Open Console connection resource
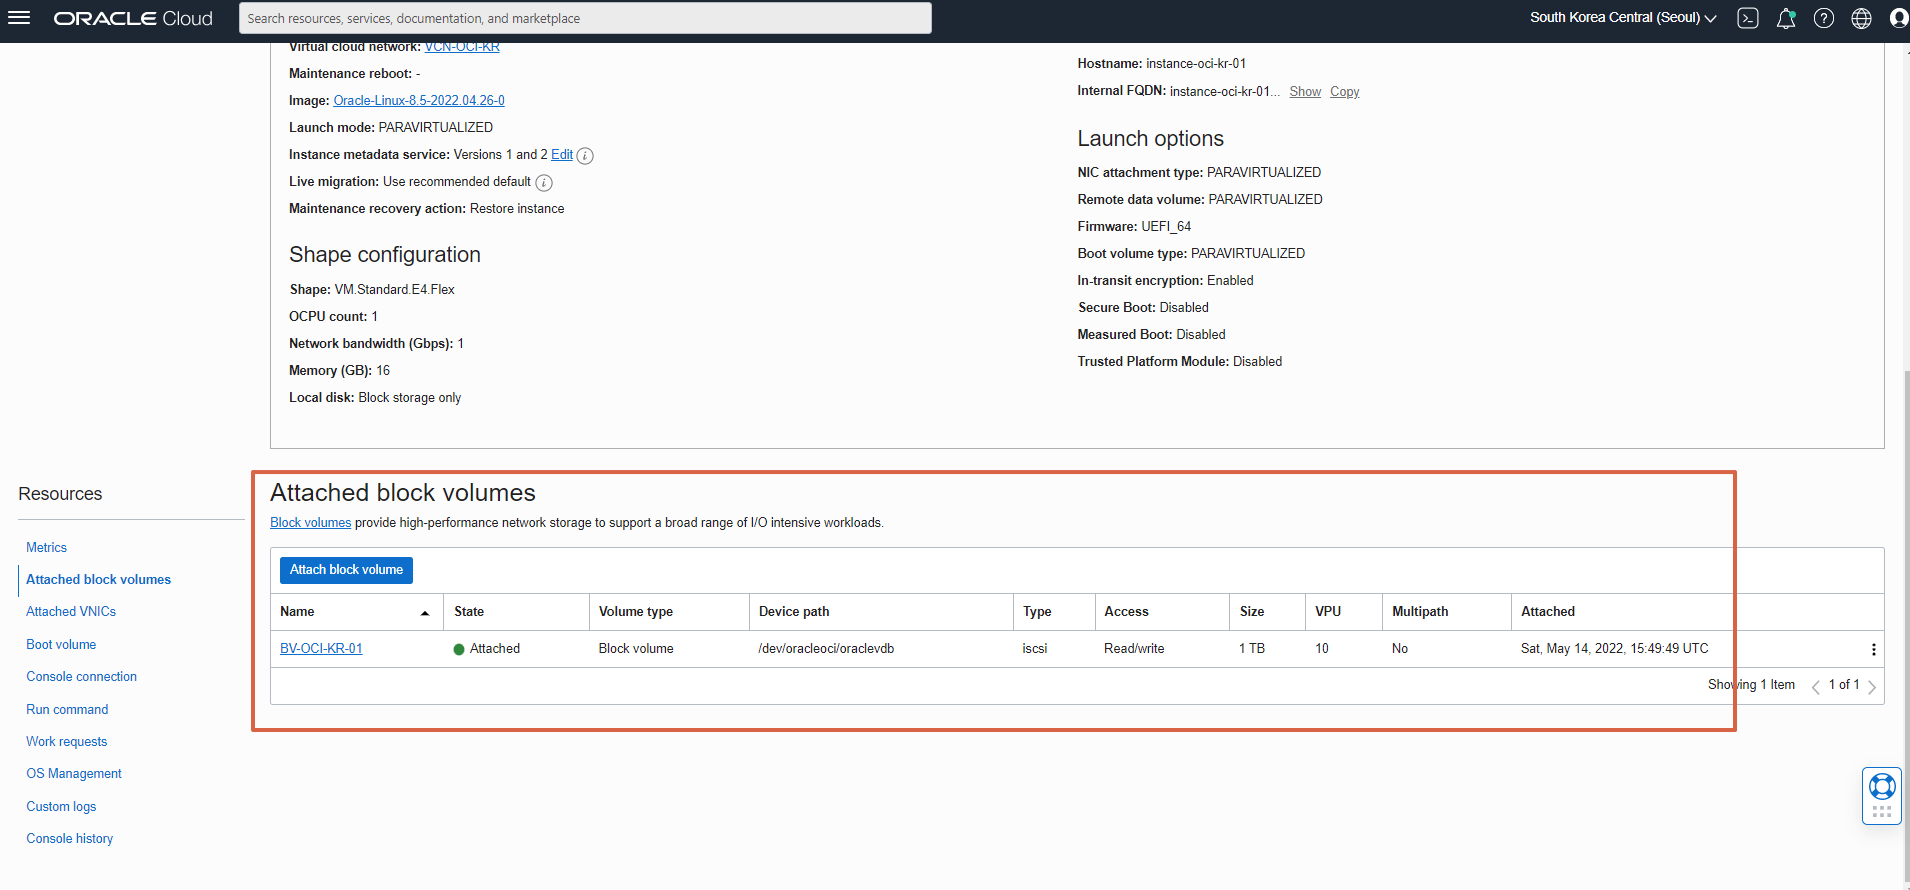Viewport: 1910px width, 890px height. (x=81, y=676)
